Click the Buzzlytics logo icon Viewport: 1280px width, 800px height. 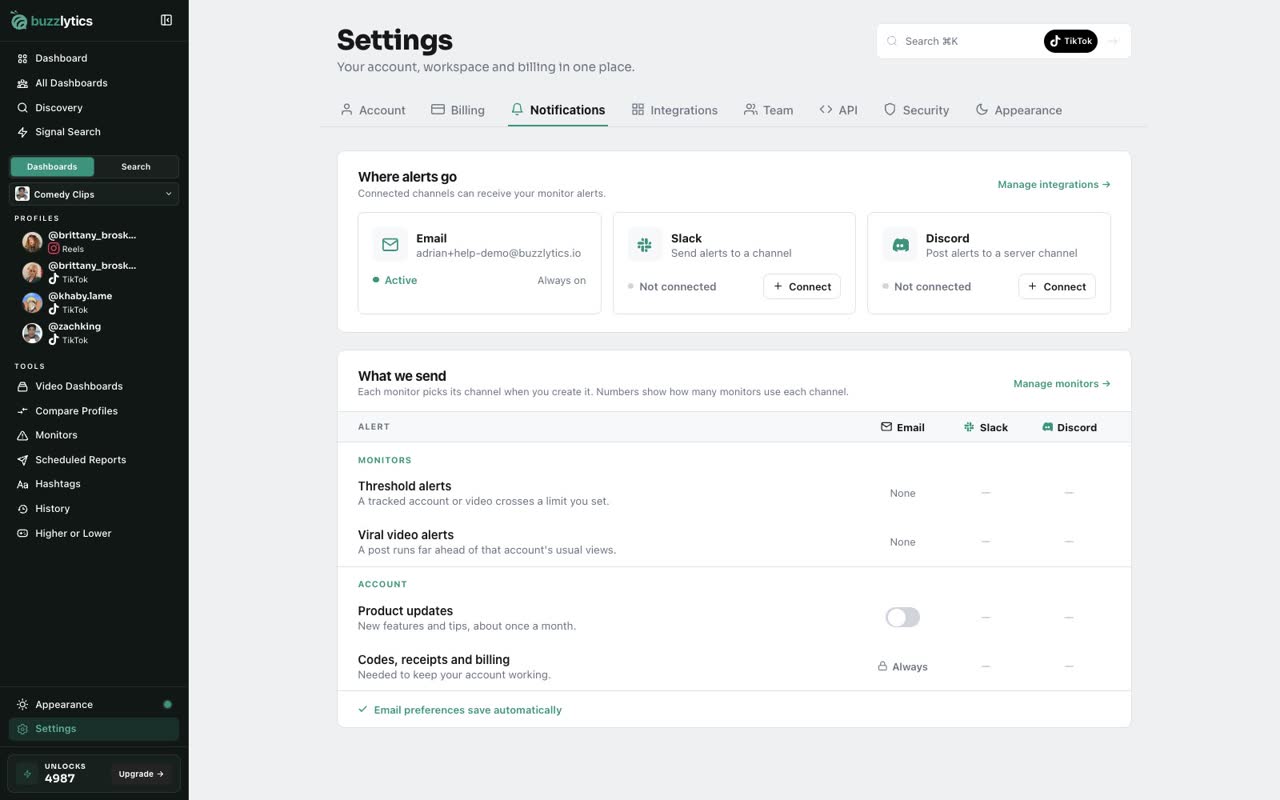pos(19,21)
